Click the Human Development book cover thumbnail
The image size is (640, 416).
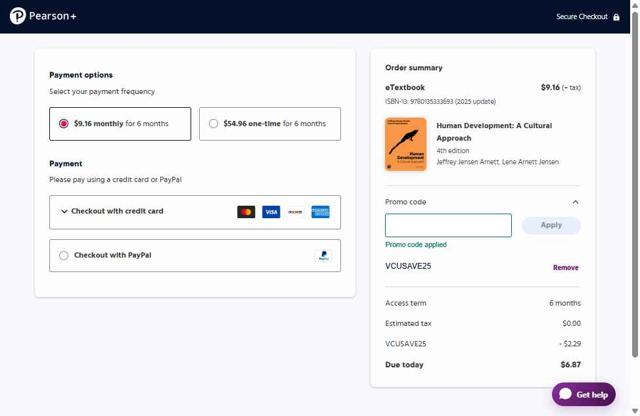[x=406, y=144]
